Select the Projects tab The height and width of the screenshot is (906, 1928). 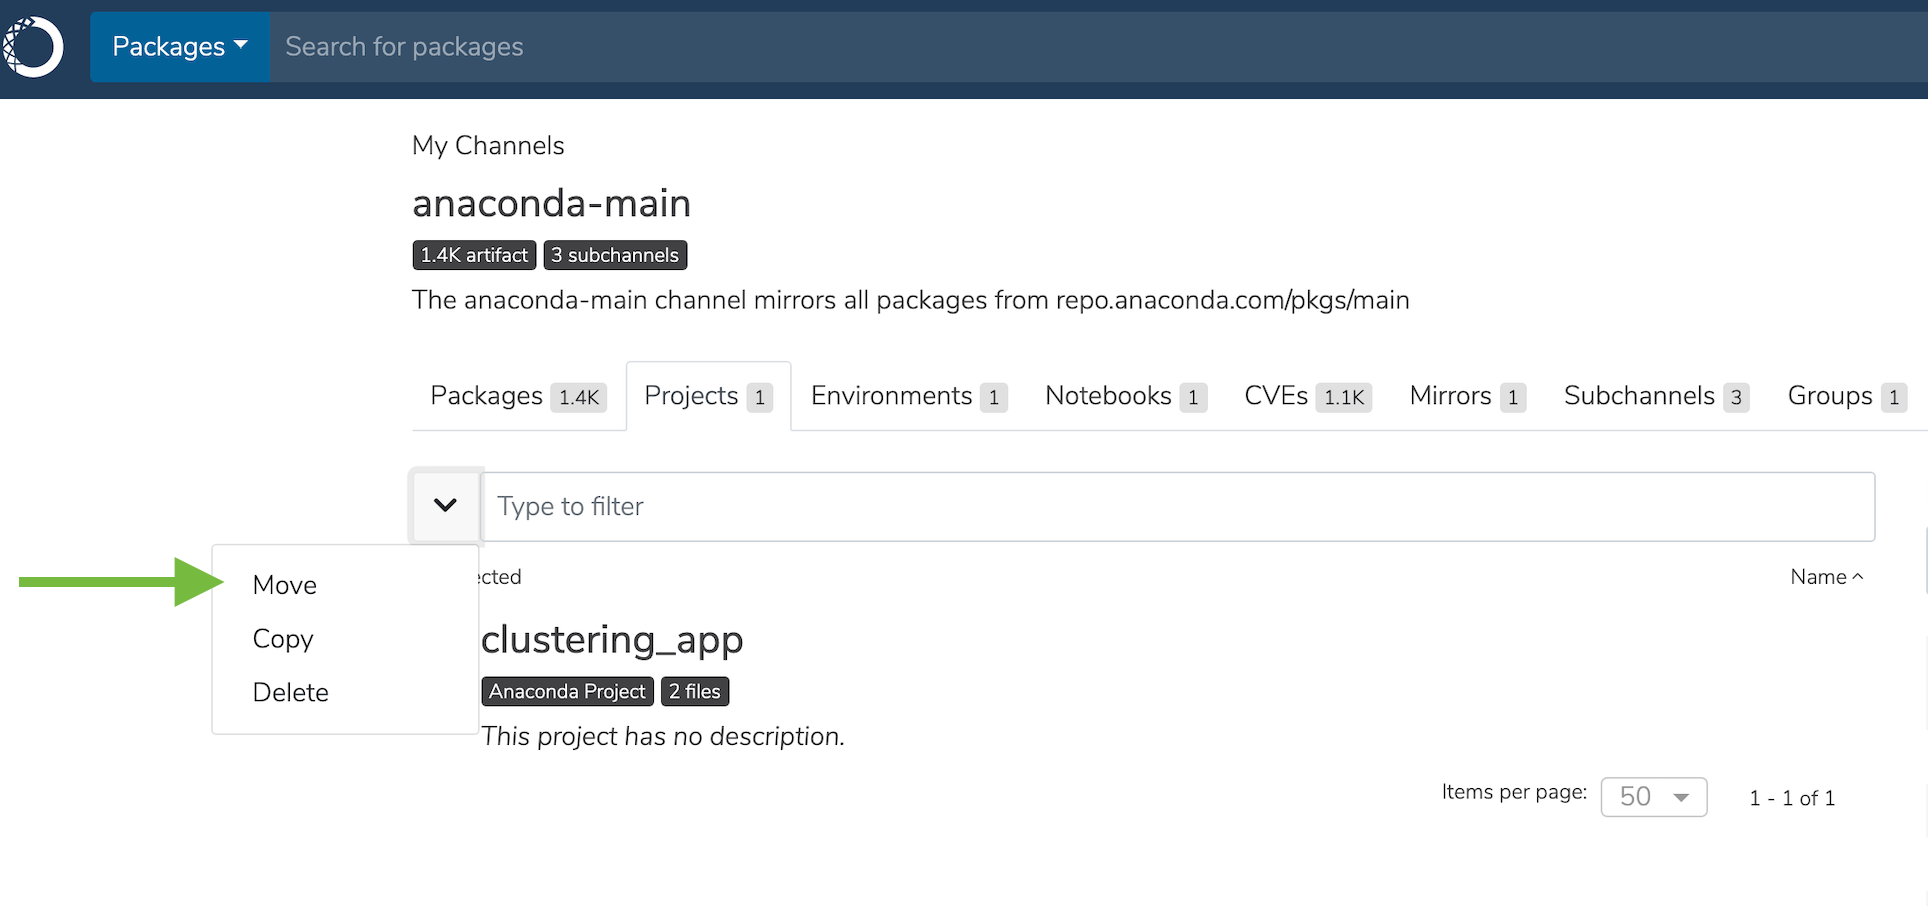click(x=708, y=396)
